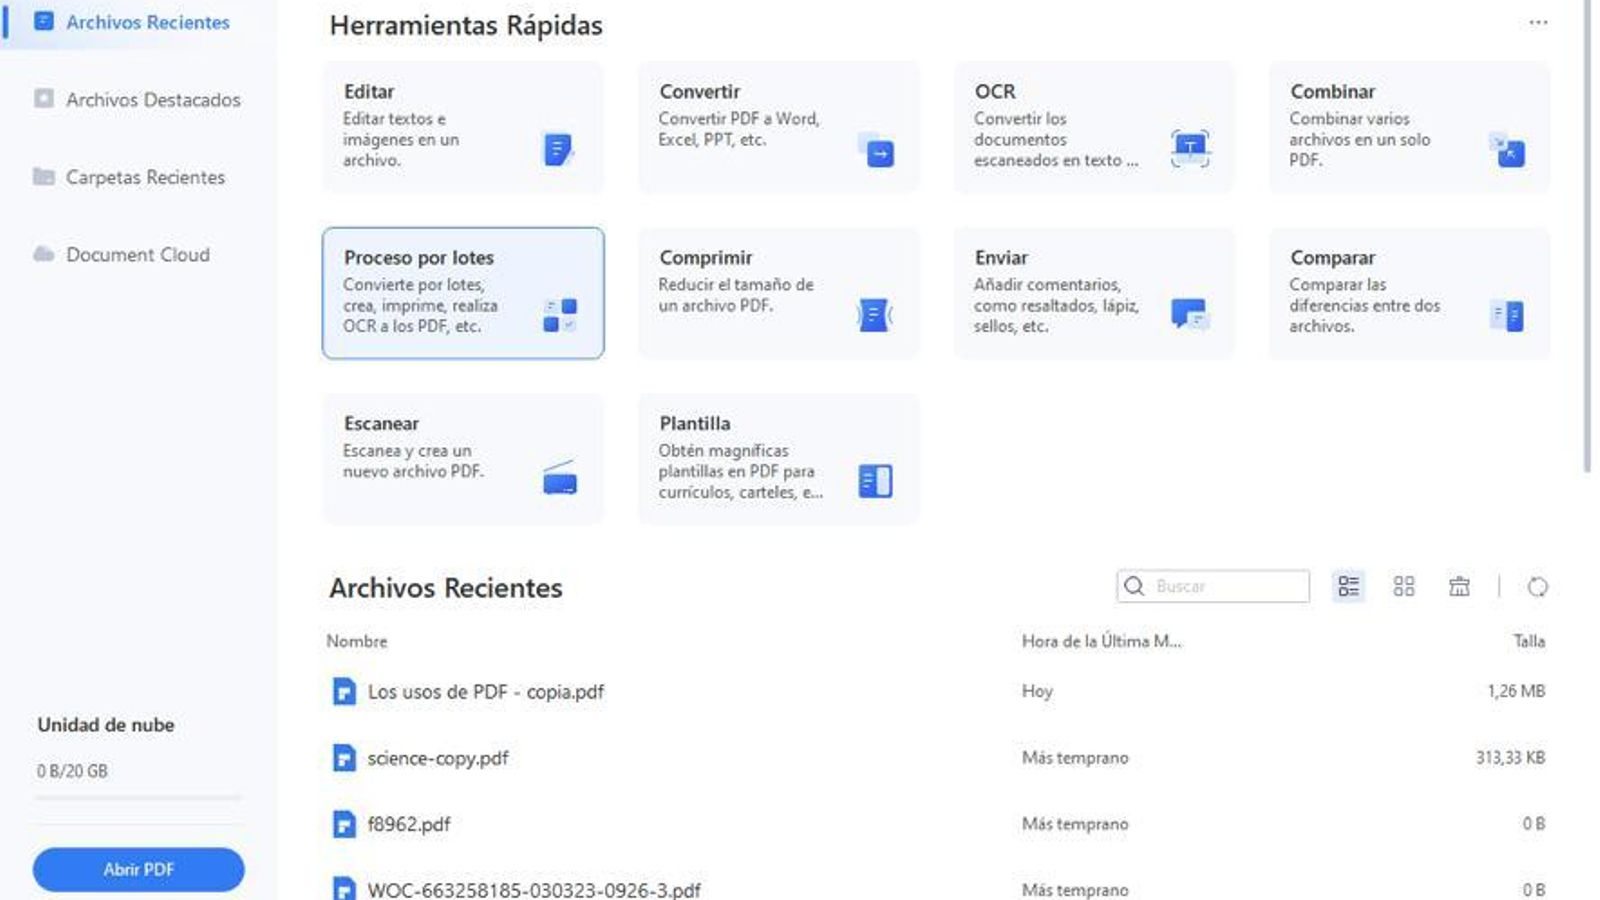Open the Proceso por lotes card

tap(463, 292)
